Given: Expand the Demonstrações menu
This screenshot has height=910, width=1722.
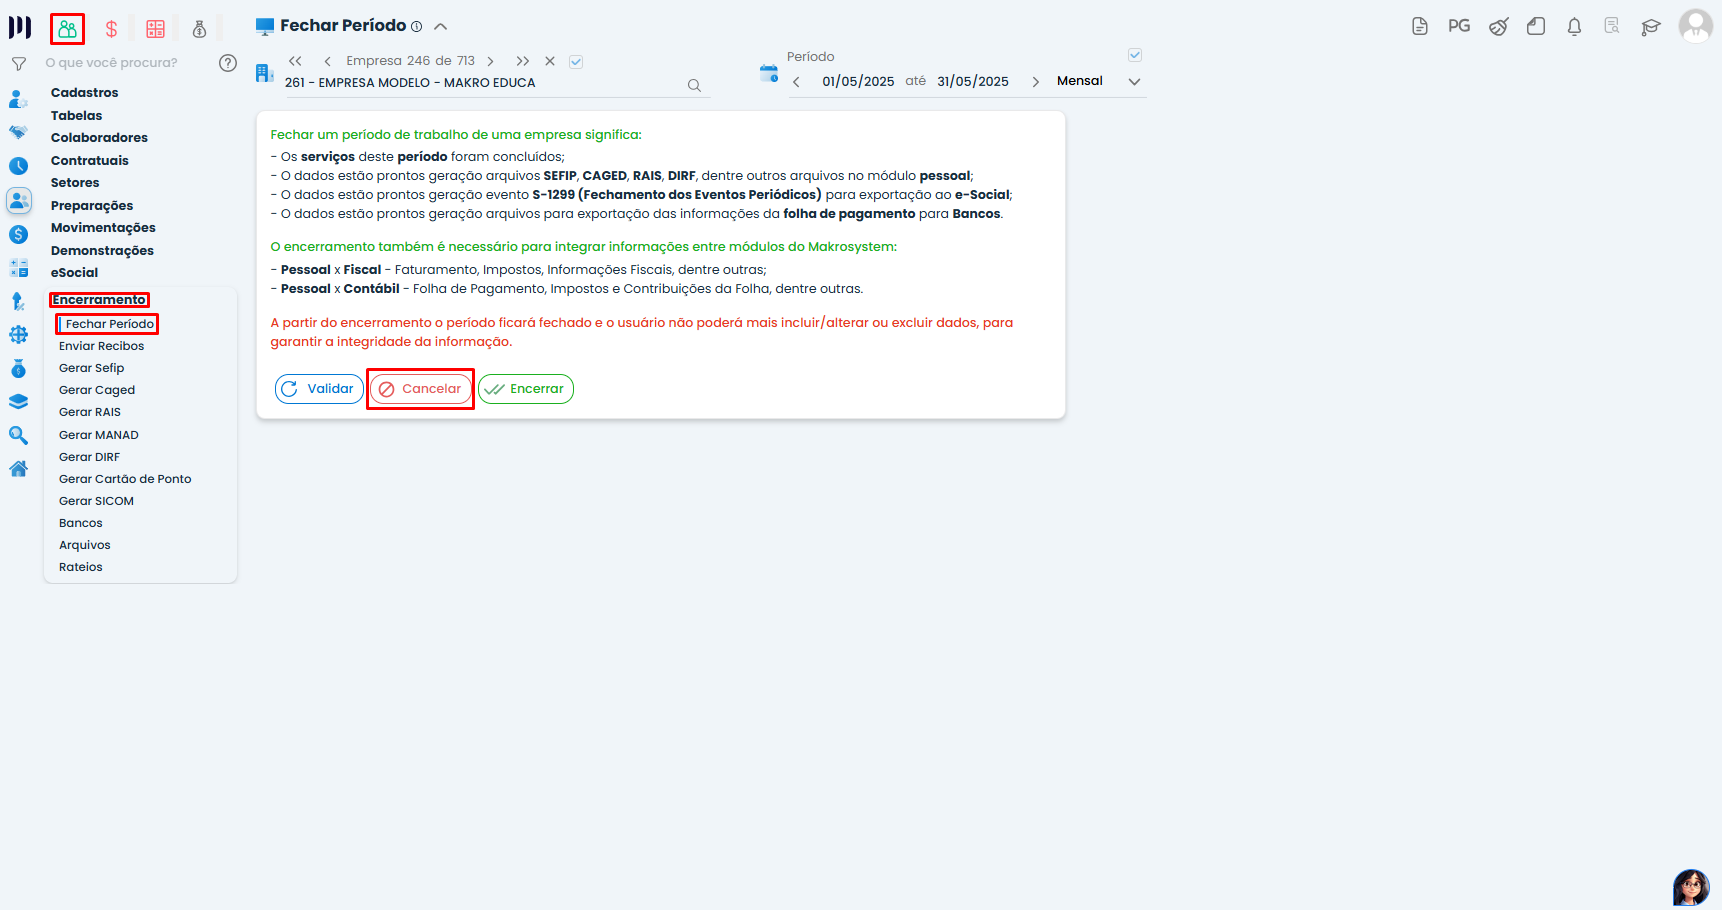Looking at the screenshot, I should [x=102, y=251].
